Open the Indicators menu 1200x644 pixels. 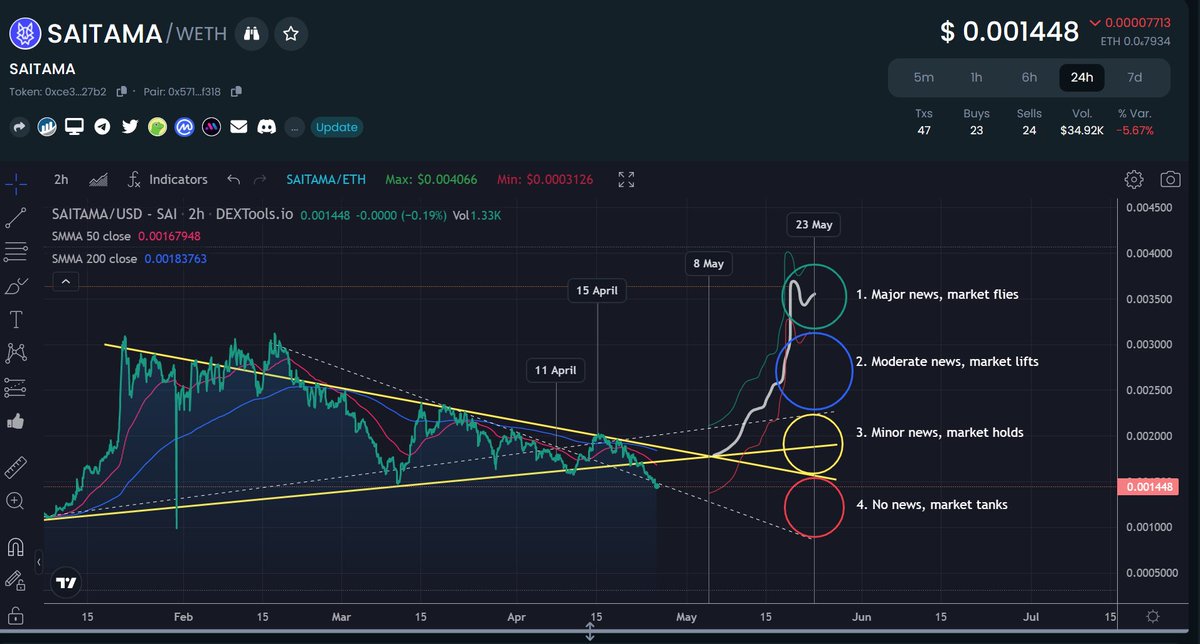167,180
